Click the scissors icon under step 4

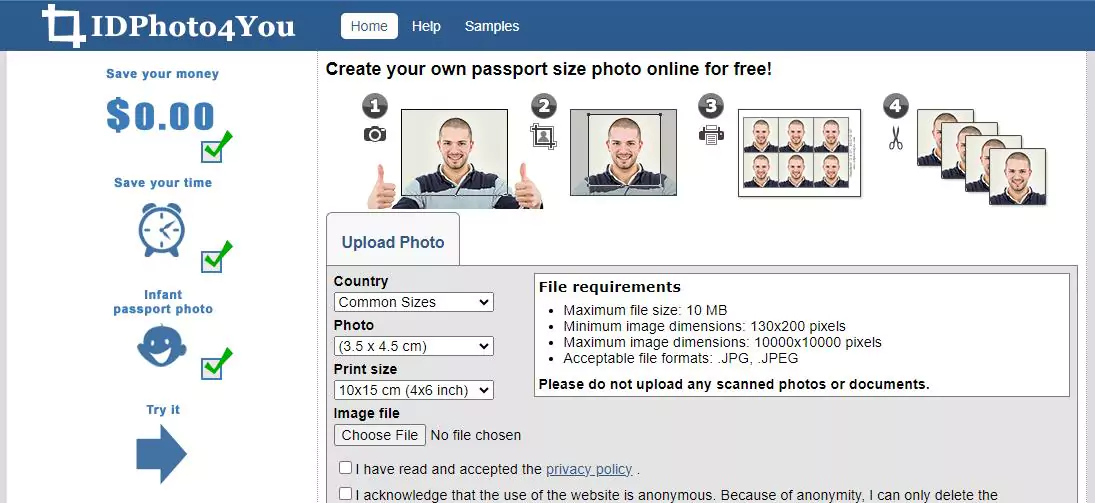click(895, 138)
